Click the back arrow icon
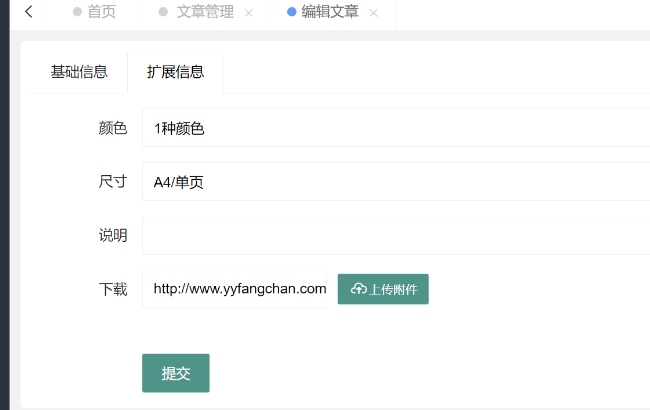 28,12
